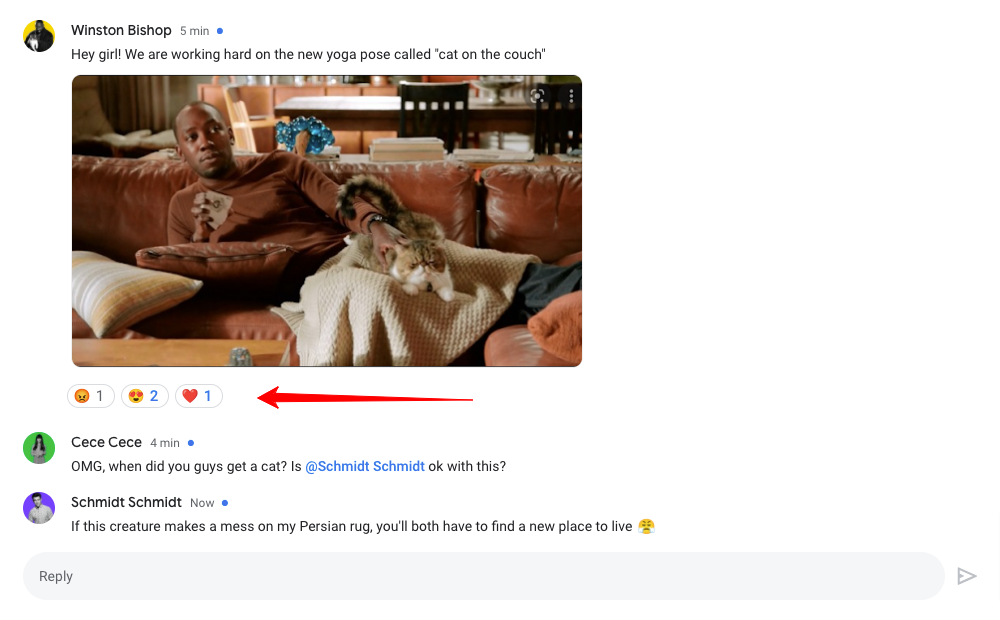The height and width of the screenshot is (620, 1000).
Task: Open the cat on the couch photo
Action: 327,221
